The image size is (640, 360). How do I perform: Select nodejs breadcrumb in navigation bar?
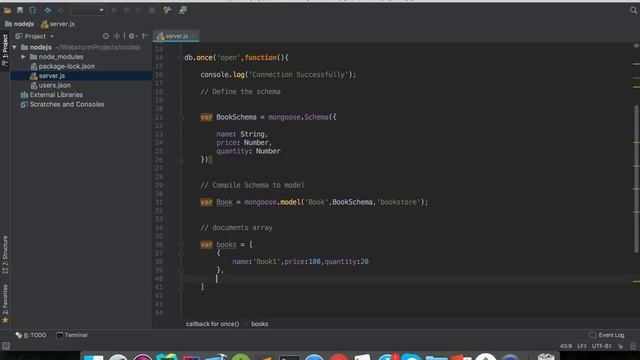coord(20,24)
